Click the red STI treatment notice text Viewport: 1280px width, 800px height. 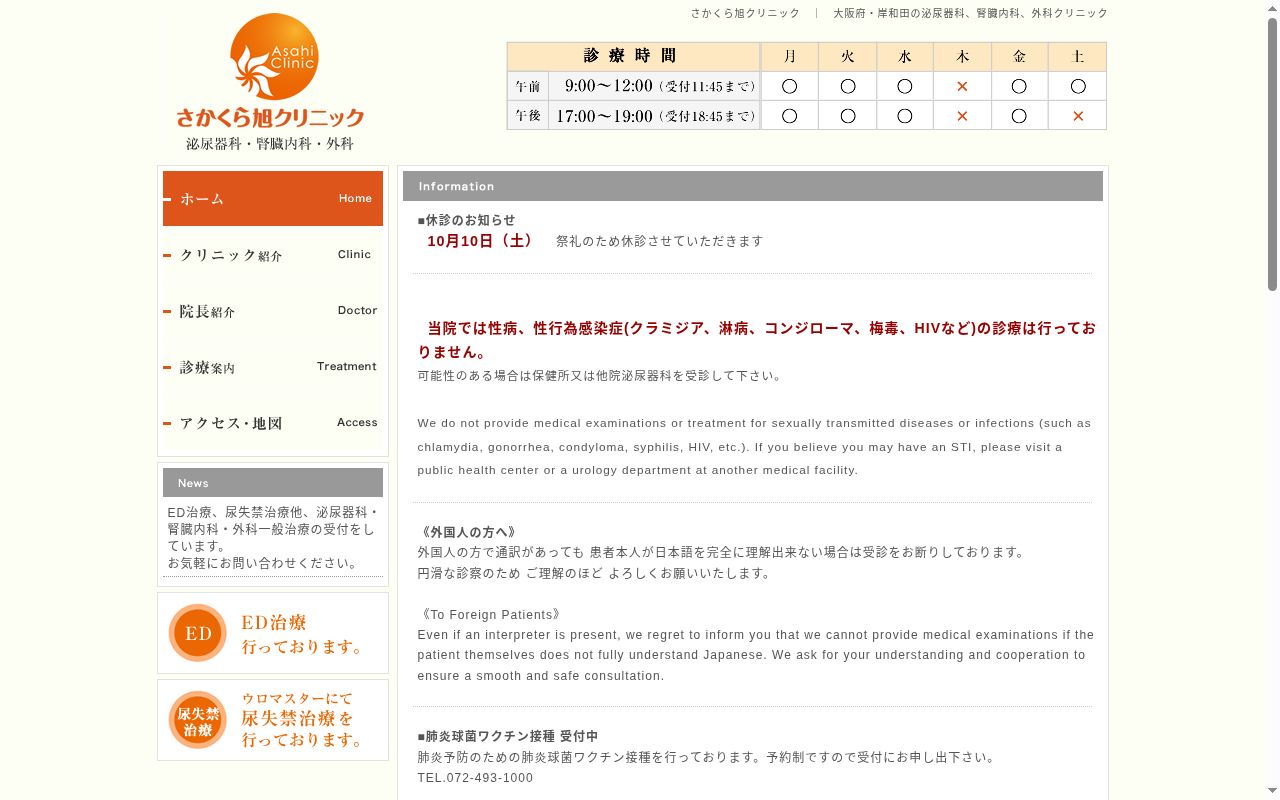[757, 340]
